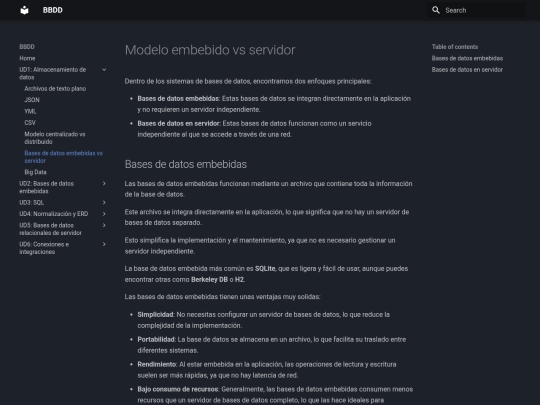This screenshot has height=405, width=540.
Task: Jump to Bases de datos embebidas in contents
Action: (467, 58)
